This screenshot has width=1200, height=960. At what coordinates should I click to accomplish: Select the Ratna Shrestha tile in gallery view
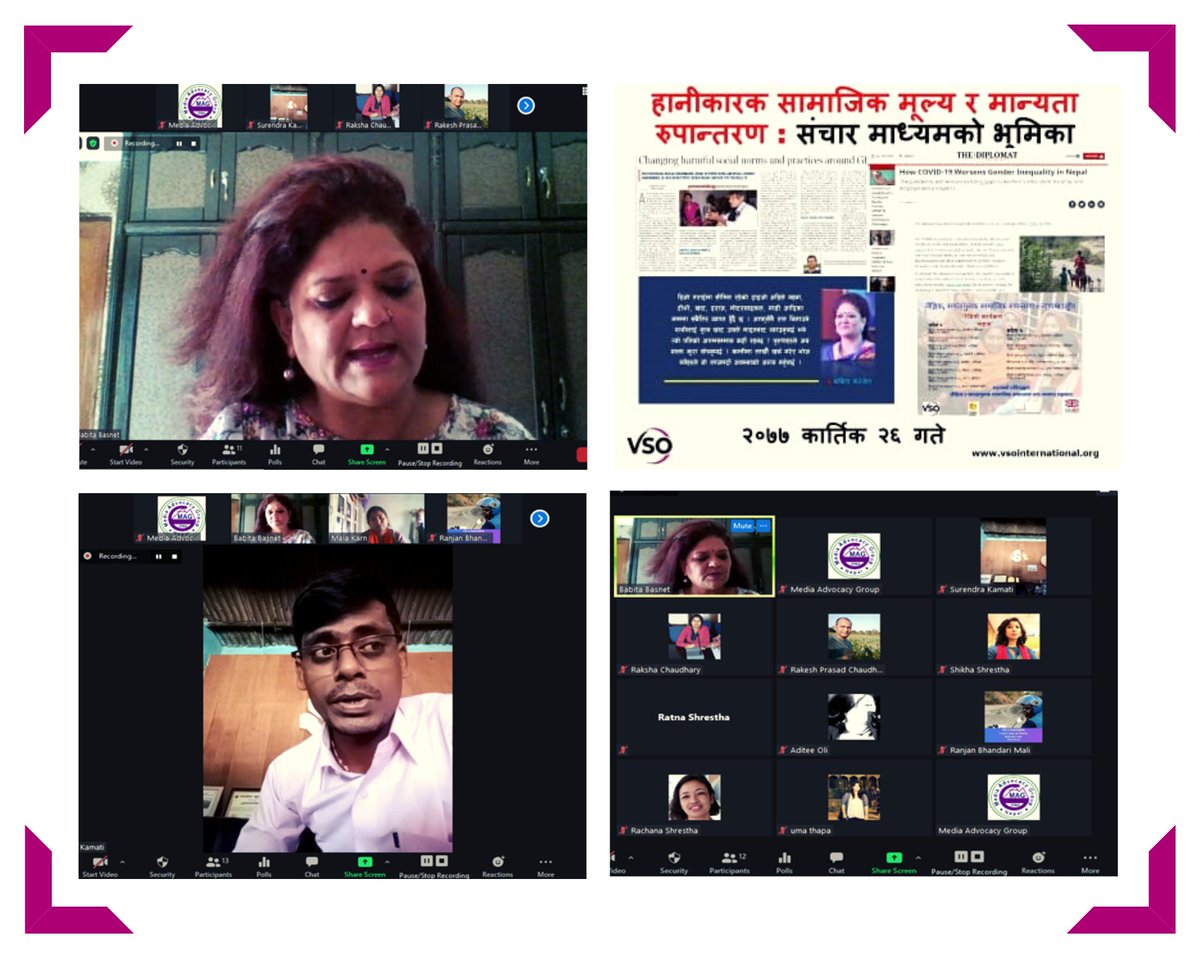point(693,718)
